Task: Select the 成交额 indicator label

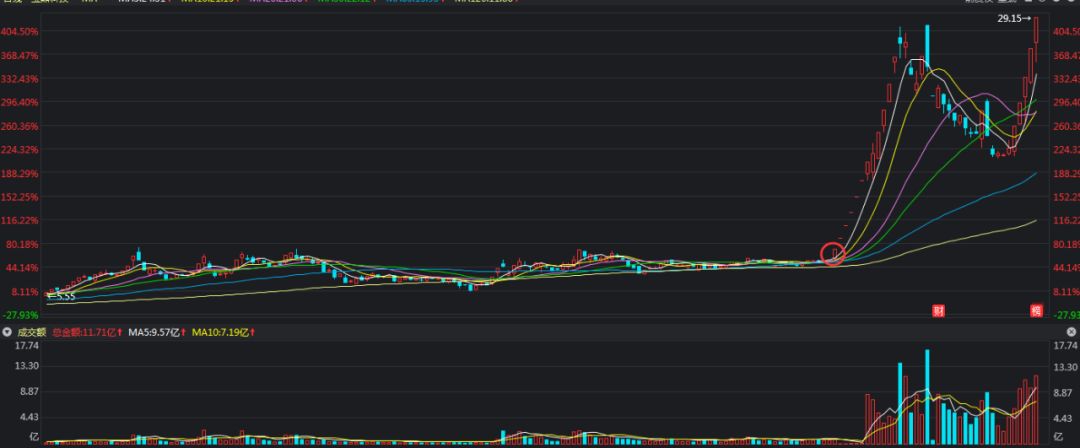Action: coord(32,332)
